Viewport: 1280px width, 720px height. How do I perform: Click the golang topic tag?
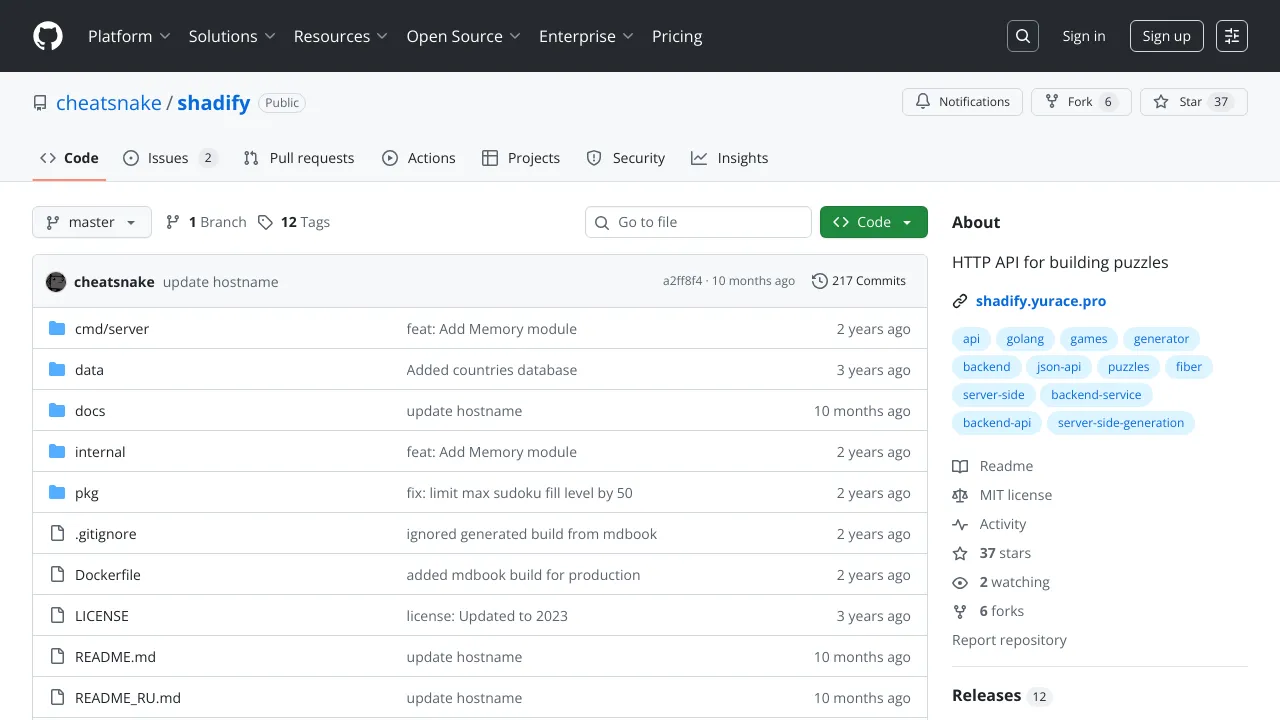[1025, 339]
